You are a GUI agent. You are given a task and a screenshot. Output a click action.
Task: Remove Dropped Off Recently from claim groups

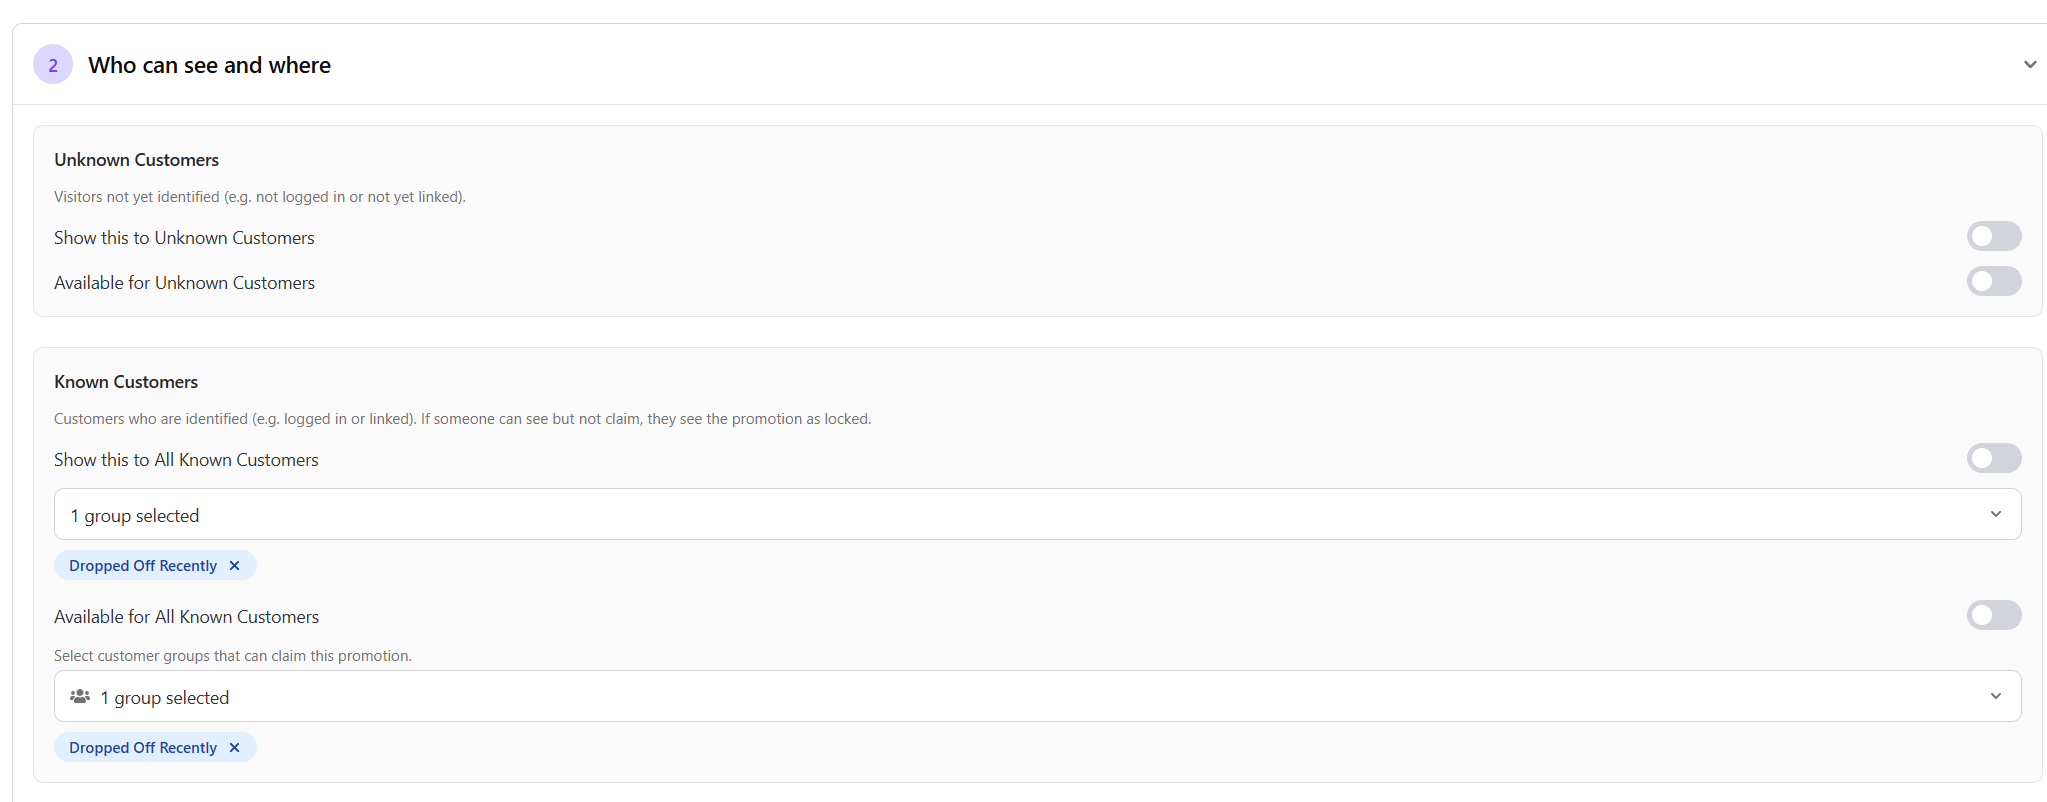pos(235,748)
